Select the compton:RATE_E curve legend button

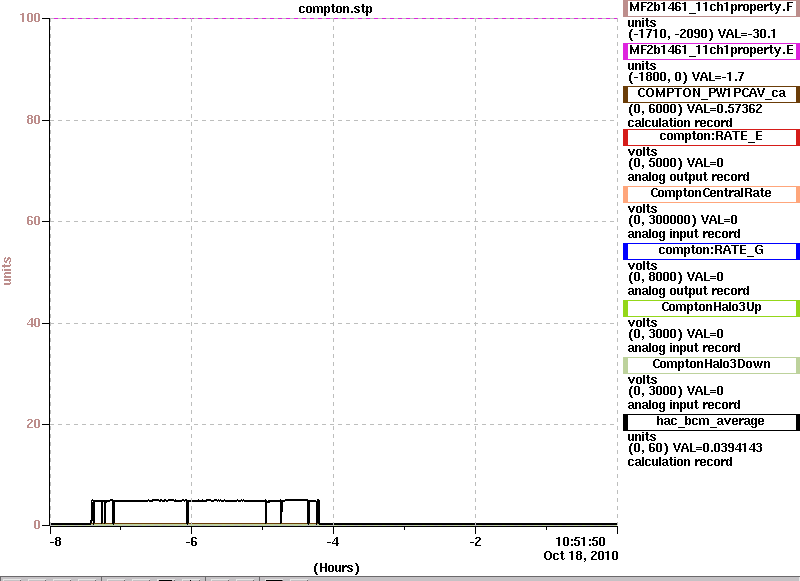(711, 137)
